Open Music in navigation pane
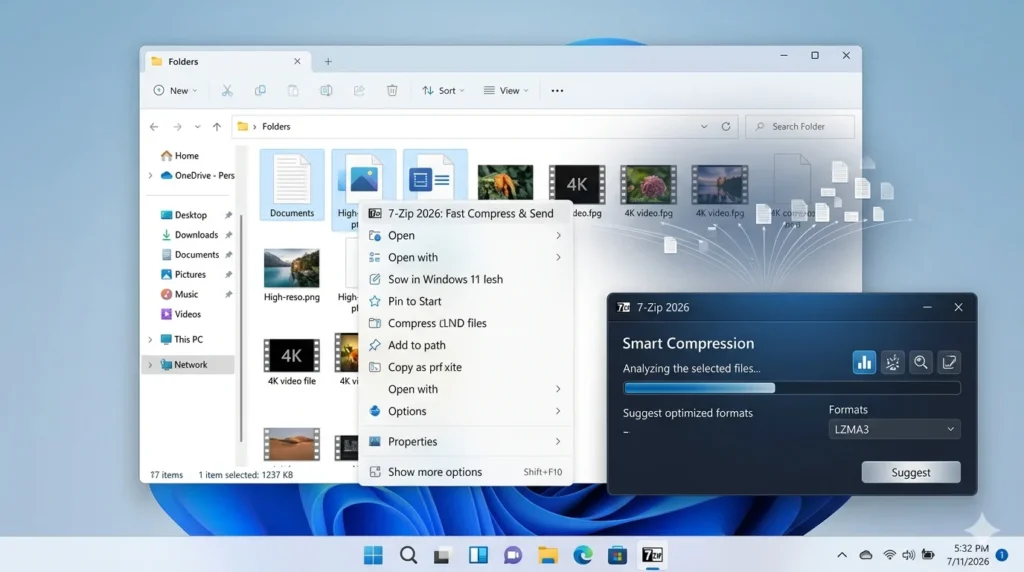 click(180, 294)
